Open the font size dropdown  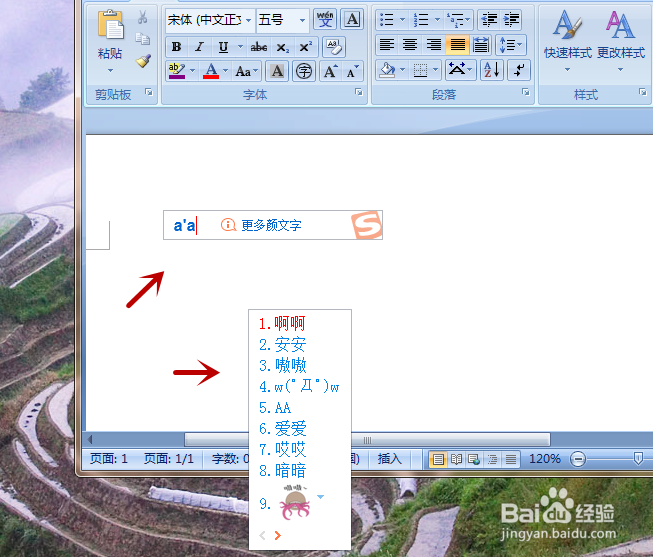pos(302,20)
